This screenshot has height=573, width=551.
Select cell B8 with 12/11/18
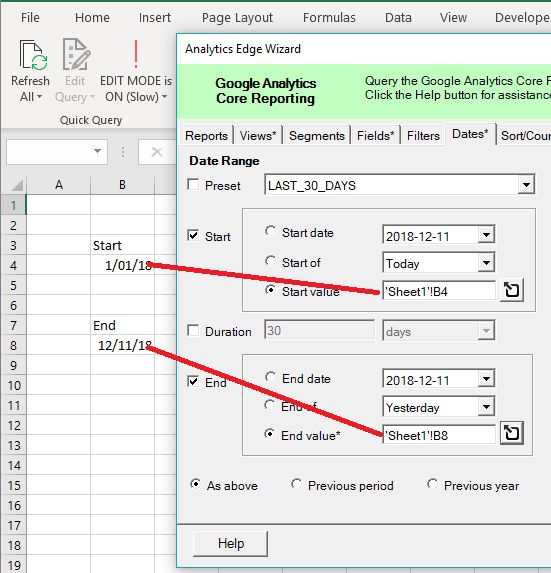click(122, 345)
